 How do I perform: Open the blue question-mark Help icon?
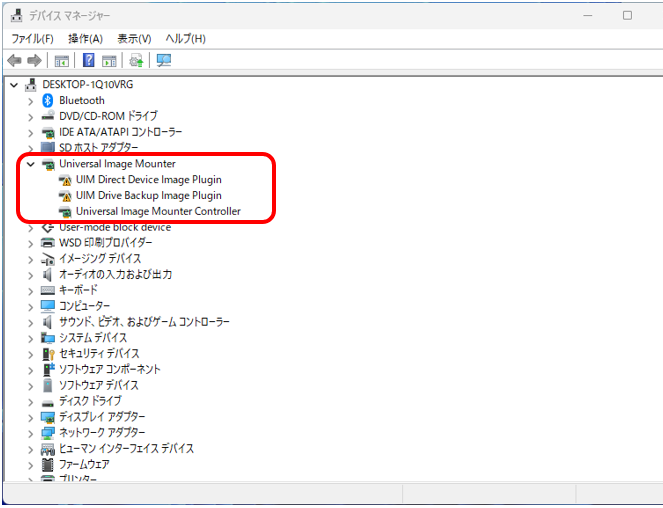[x=88, y=60]
